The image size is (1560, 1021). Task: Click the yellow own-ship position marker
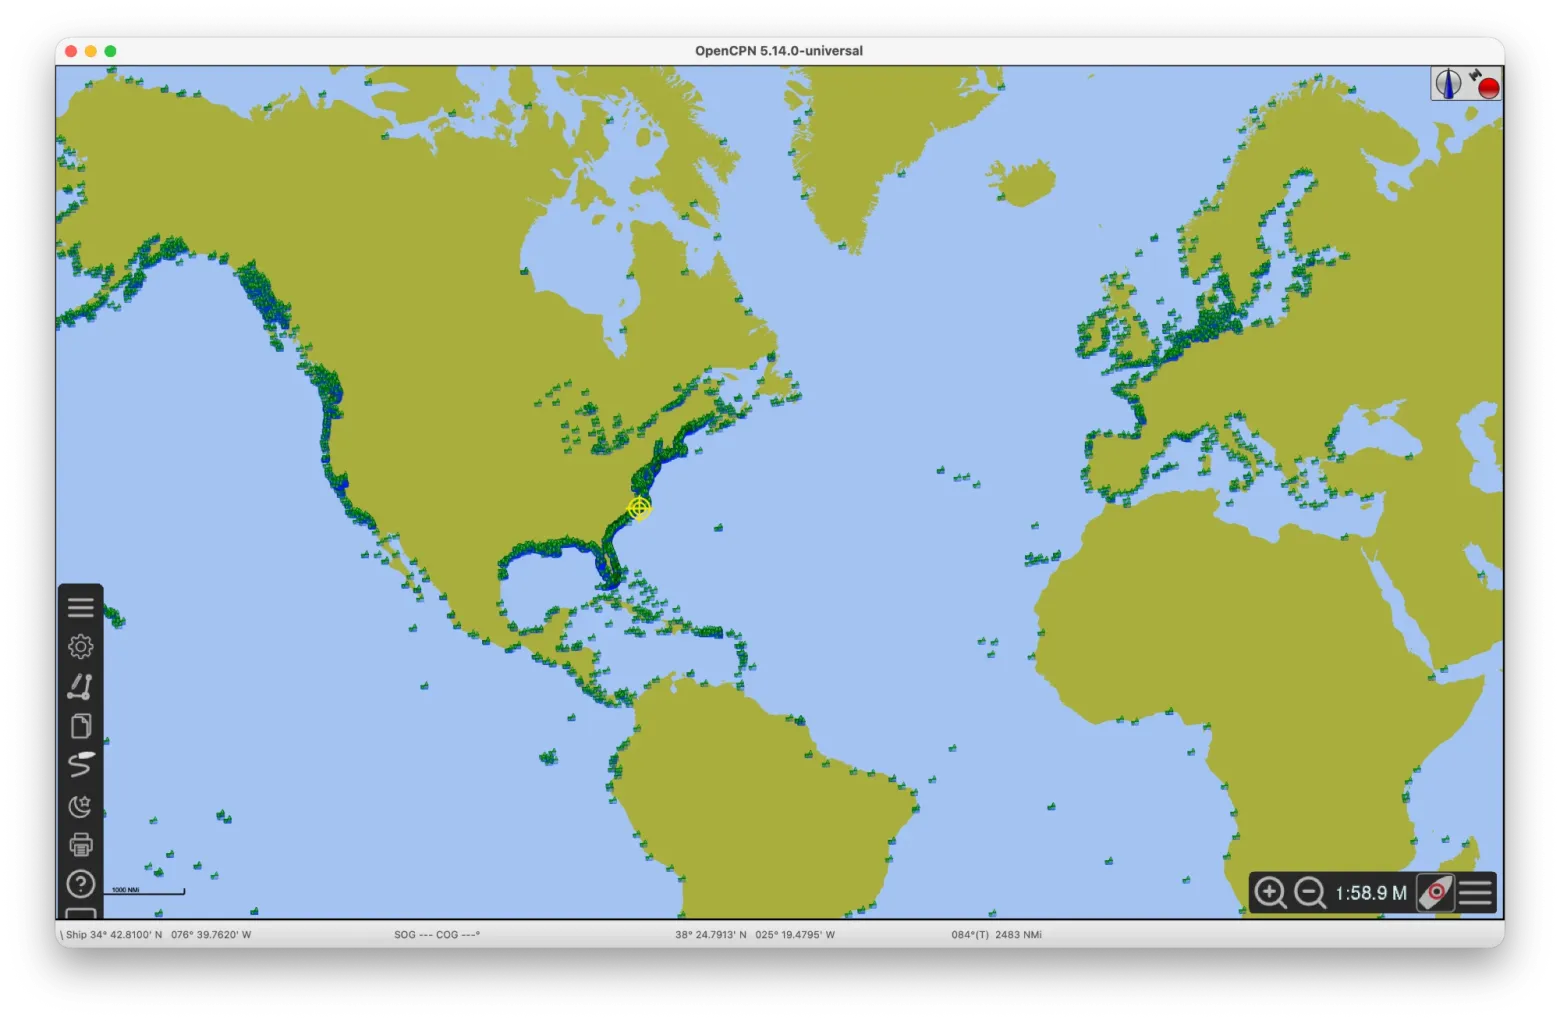pos(639,508)
